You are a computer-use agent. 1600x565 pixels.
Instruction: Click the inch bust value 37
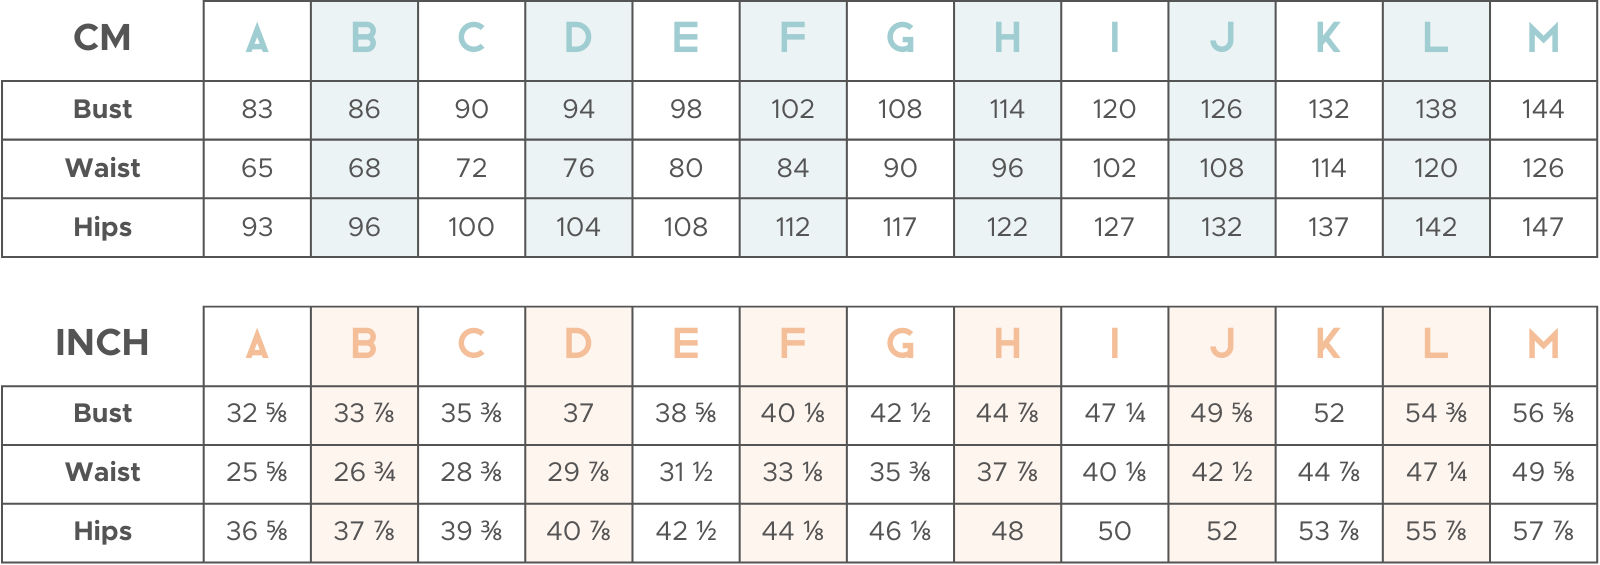578,413
